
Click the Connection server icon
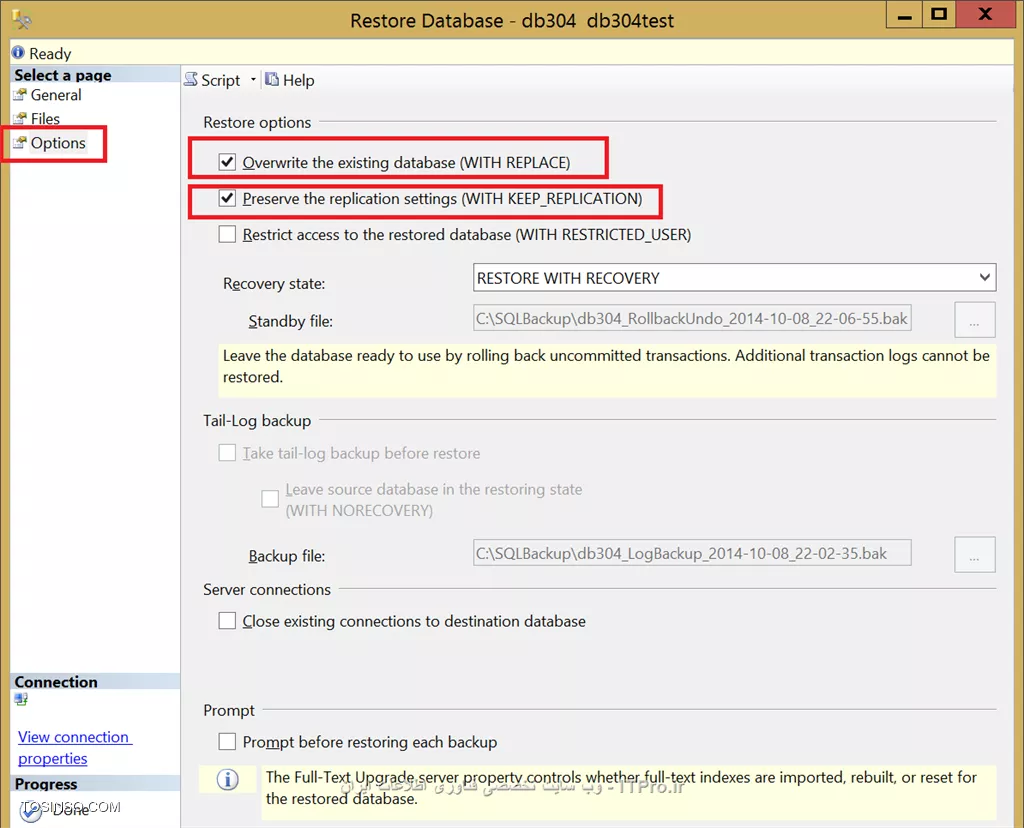(21, 699)
